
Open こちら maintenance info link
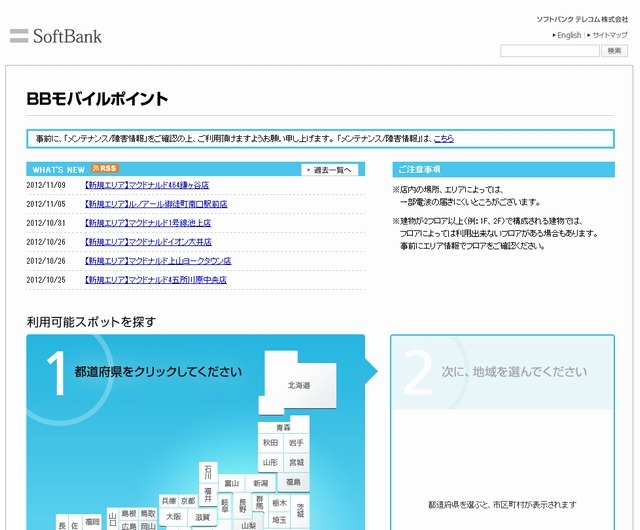444,138
